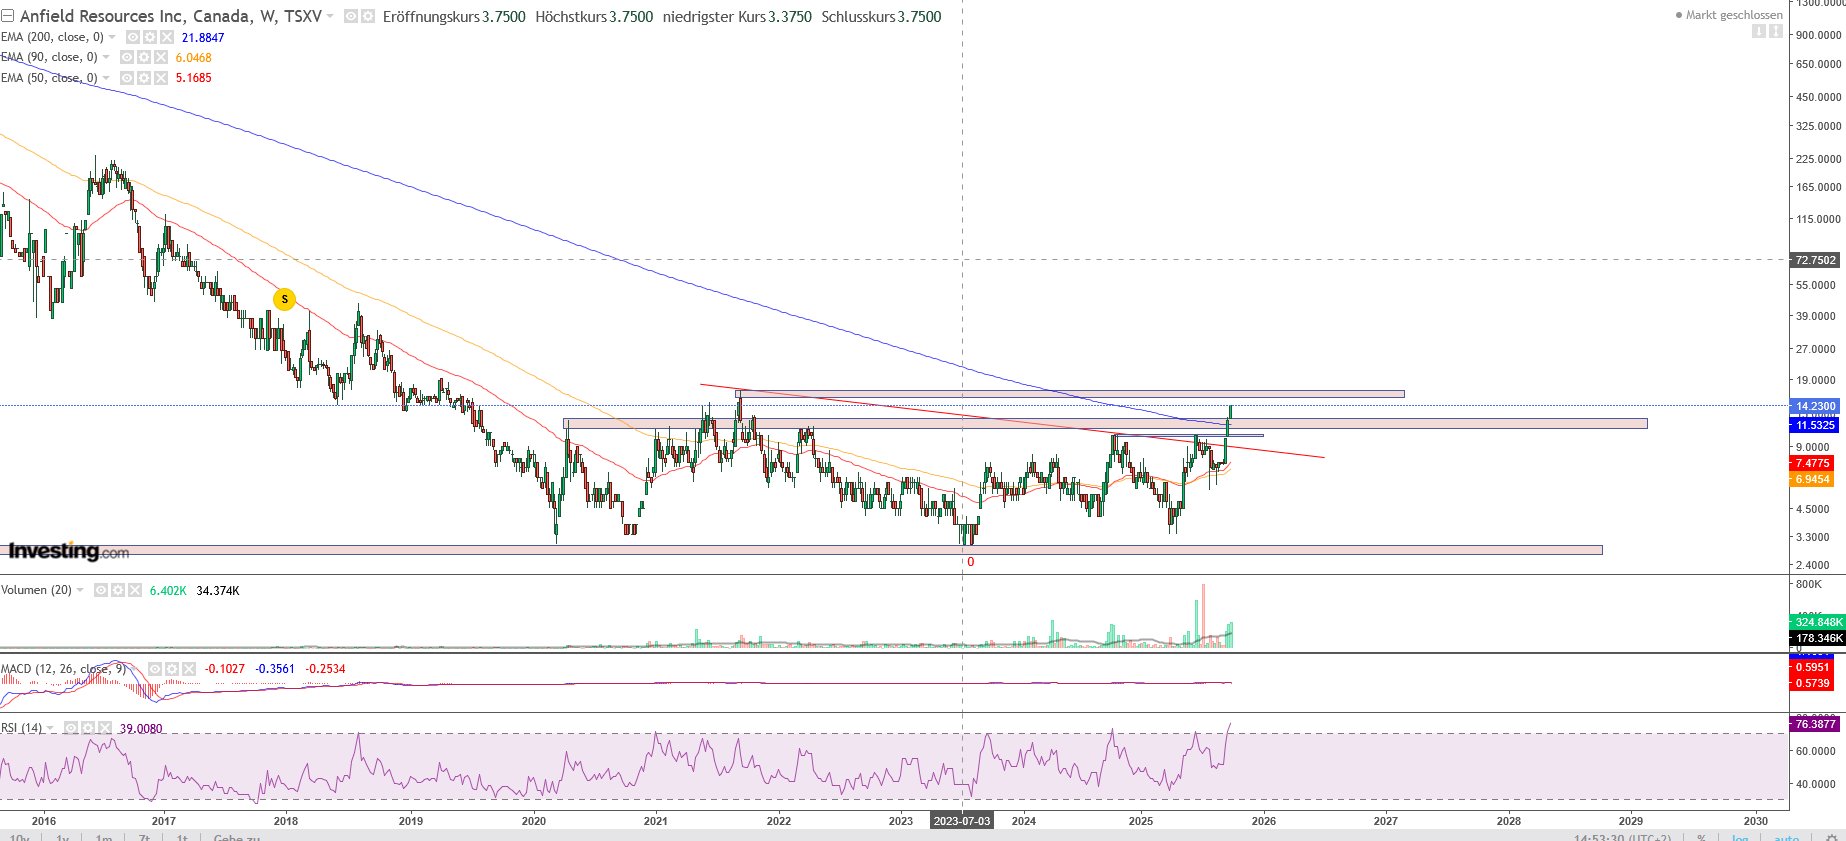Image resolution: width=1846 pixels, height=841 pixels.
Task: Expand the RSI (14) dropdown arrow
Action: [50, 728]
